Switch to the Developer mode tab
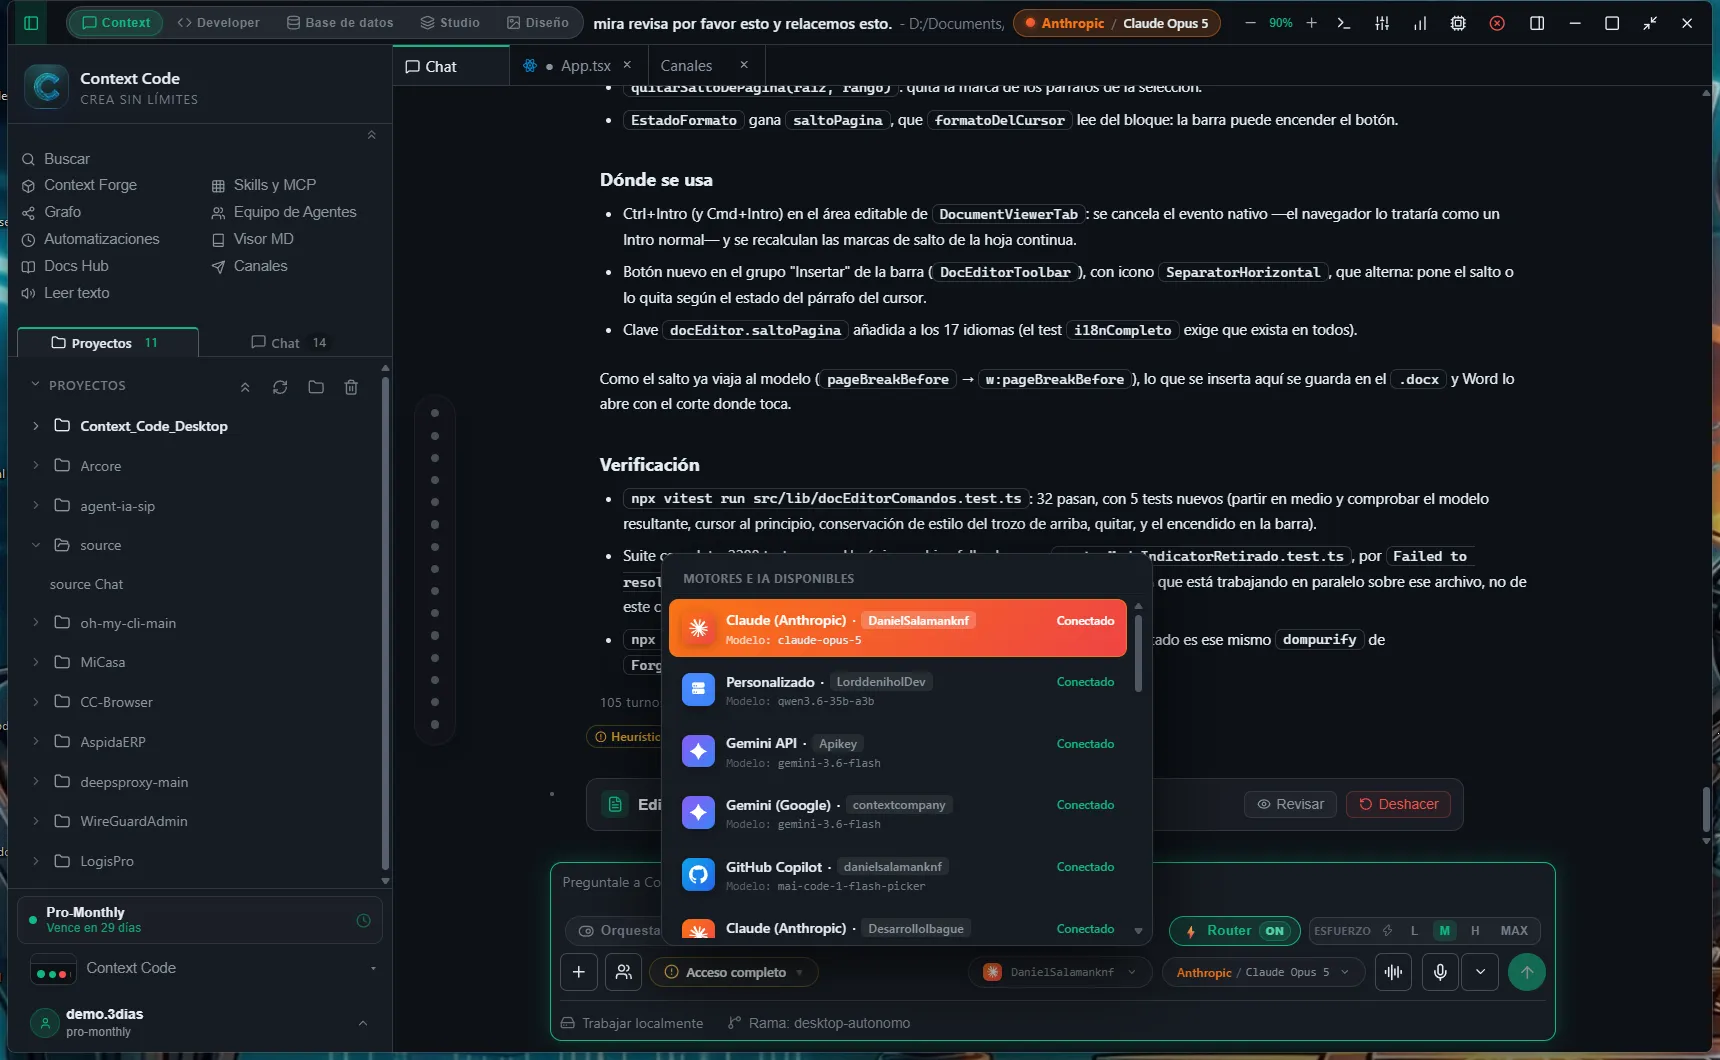This screenshot has height=1060, width=1720. pyautogui.click(x=218, y=23)
